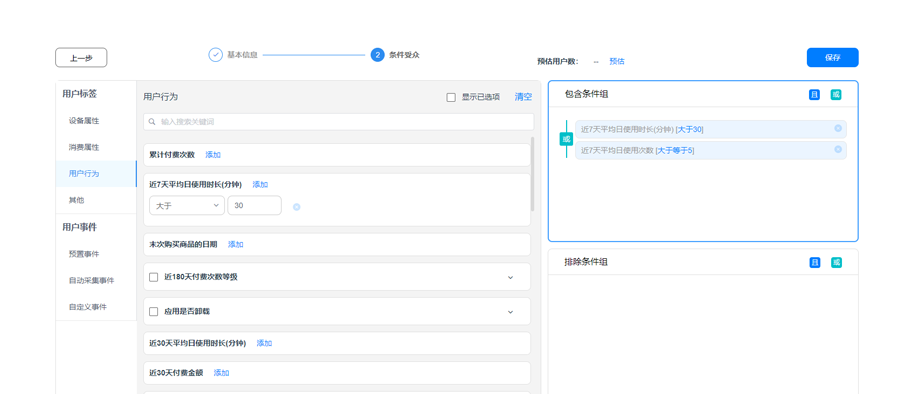
Task: Click the 用户标签 section heading
Action: (79, 94)
